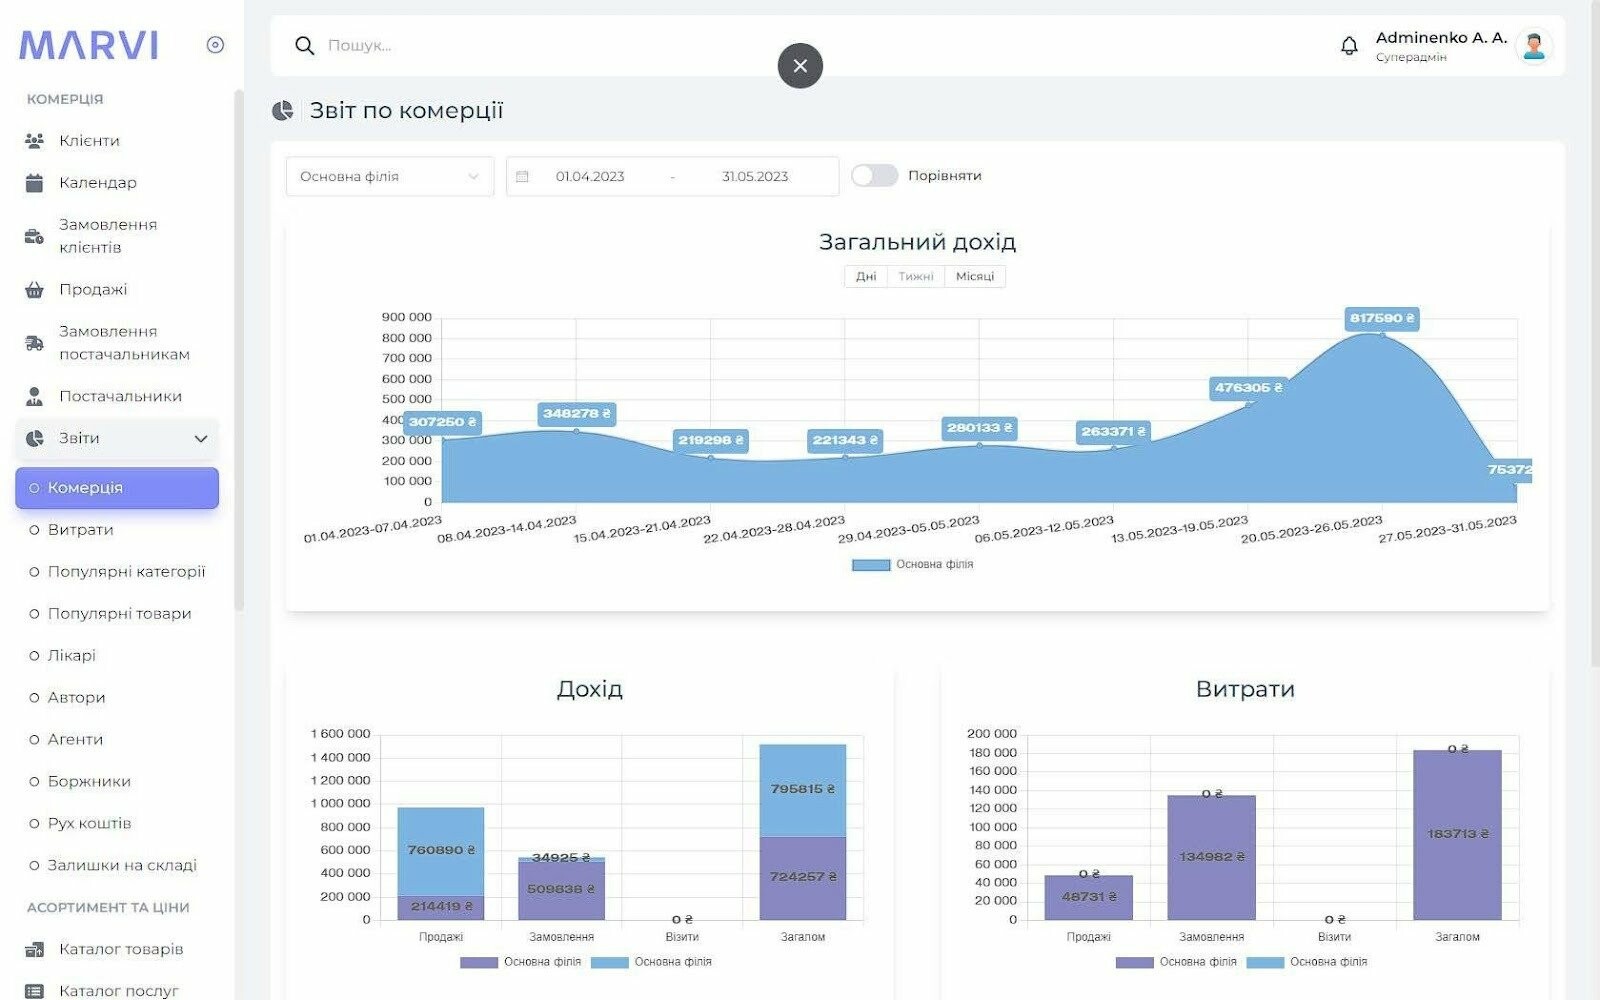Select the Витрати report option
This screenshot has width=1600, height=1000.
coord(80,530)
